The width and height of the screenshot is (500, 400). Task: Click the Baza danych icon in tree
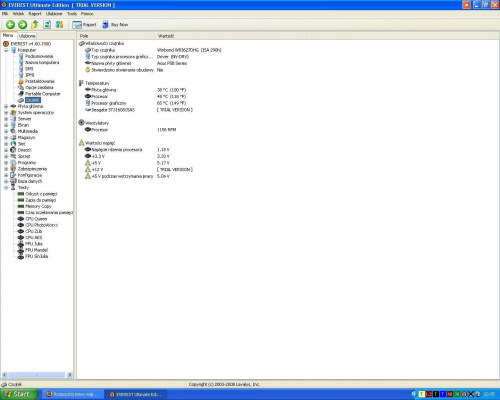[13, 181]
